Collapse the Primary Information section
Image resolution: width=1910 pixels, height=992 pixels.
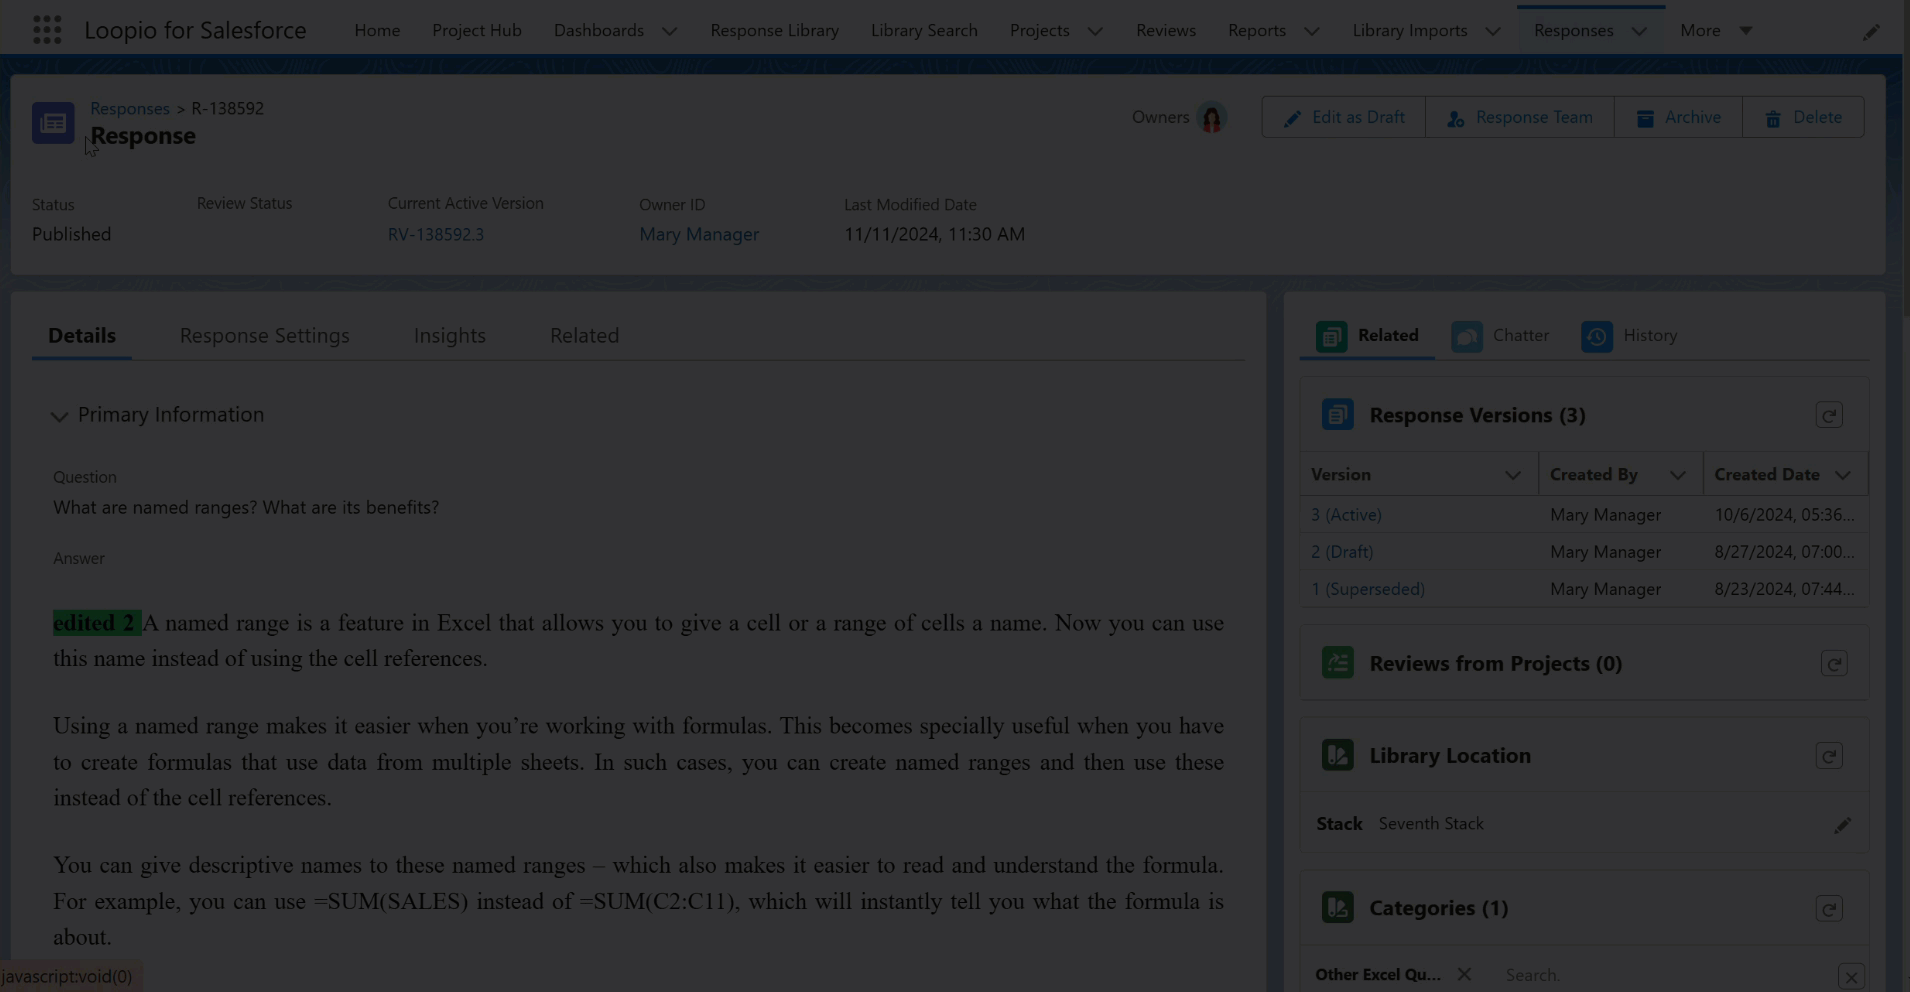60,416
